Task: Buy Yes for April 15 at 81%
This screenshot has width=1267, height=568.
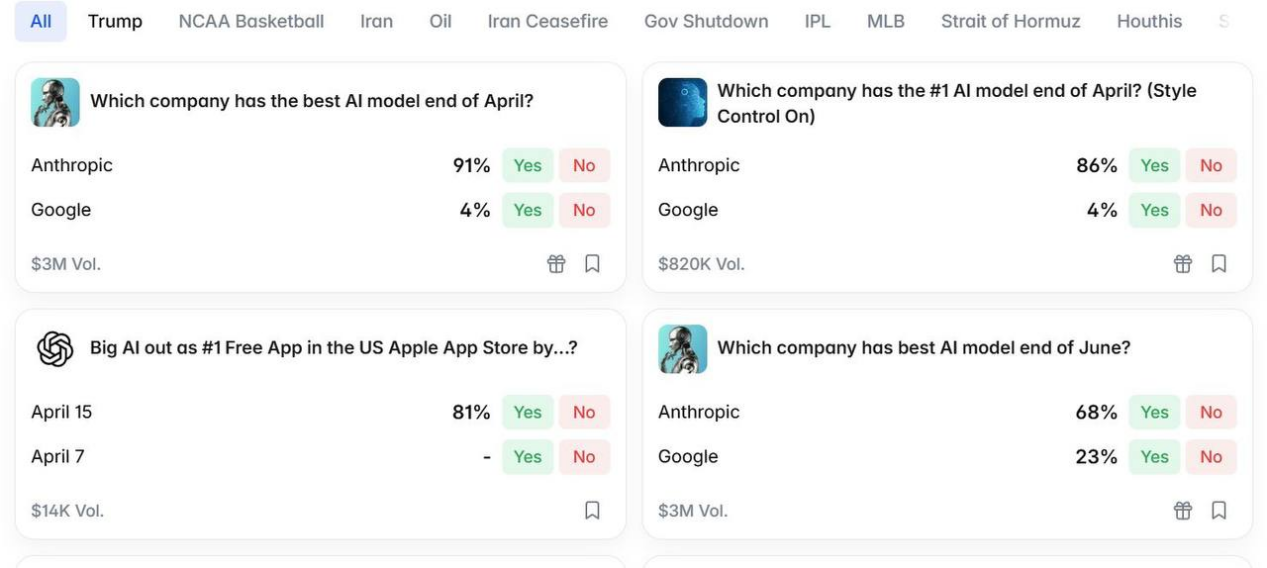Action: point(527,413)
